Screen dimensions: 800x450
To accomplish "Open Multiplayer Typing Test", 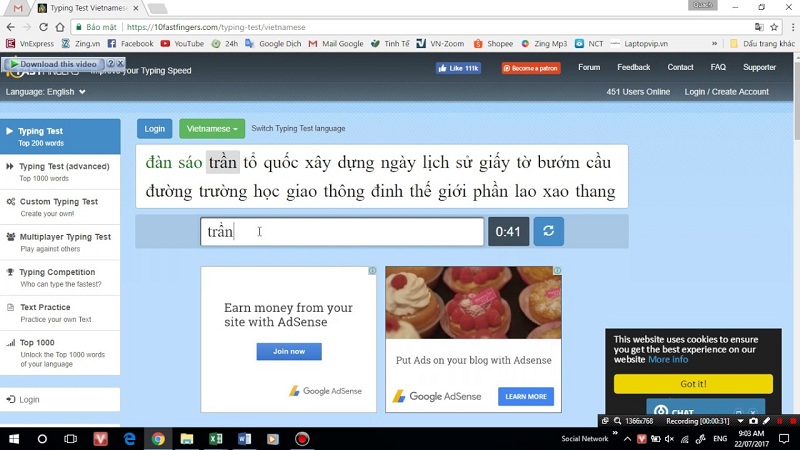I will (x=60, y=242).
